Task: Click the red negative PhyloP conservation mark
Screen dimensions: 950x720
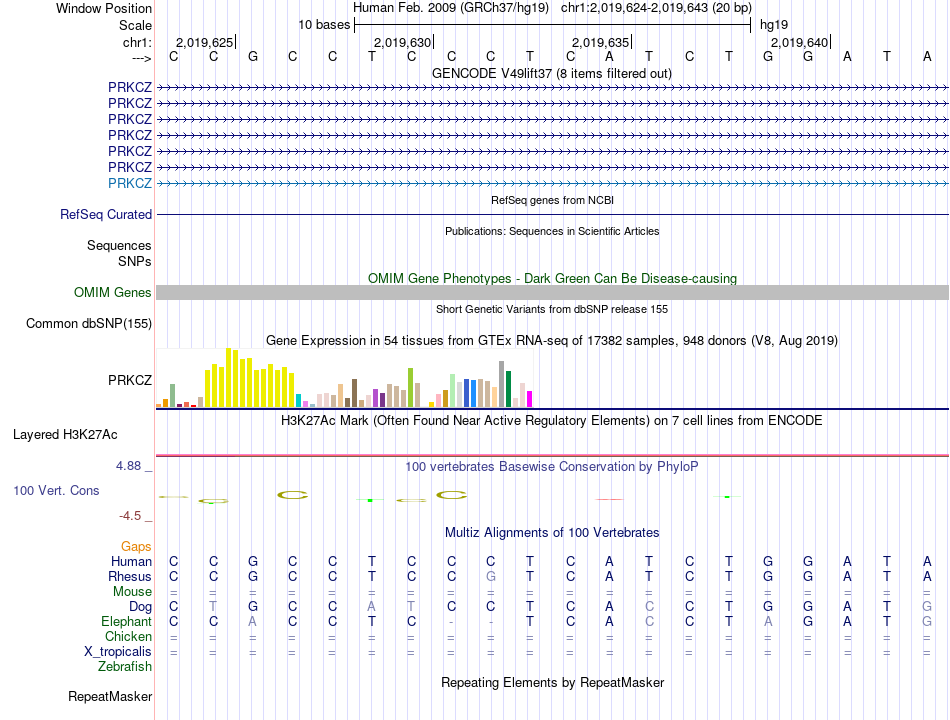Action: coord(609,499)
